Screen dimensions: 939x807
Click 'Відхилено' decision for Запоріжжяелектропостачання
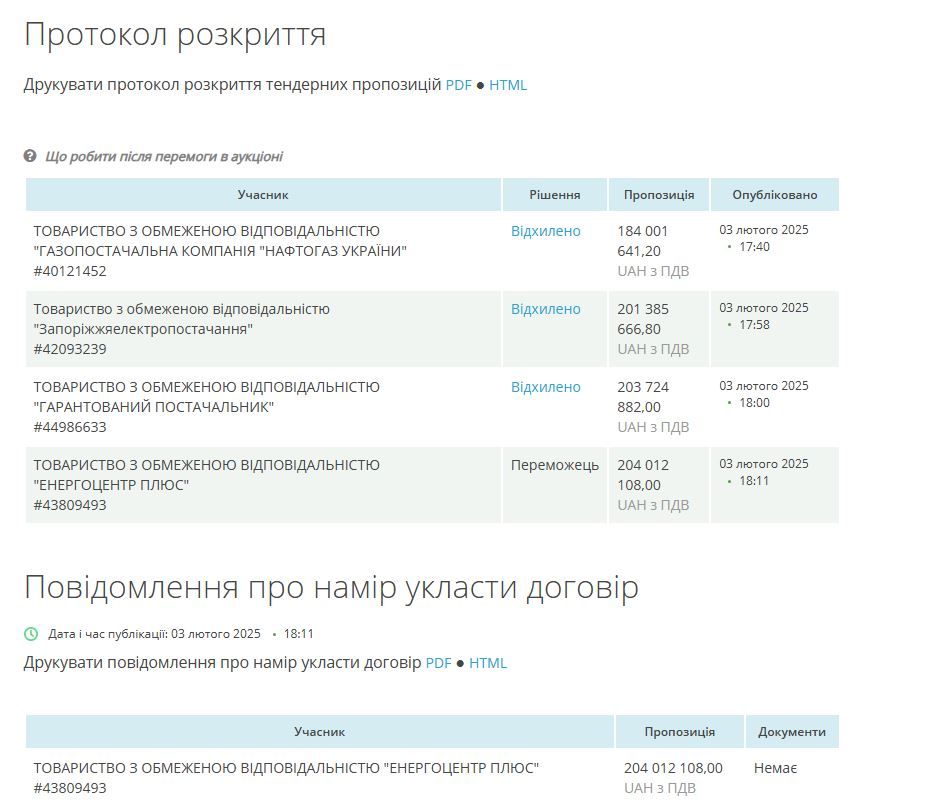click(x=547, y=308)
